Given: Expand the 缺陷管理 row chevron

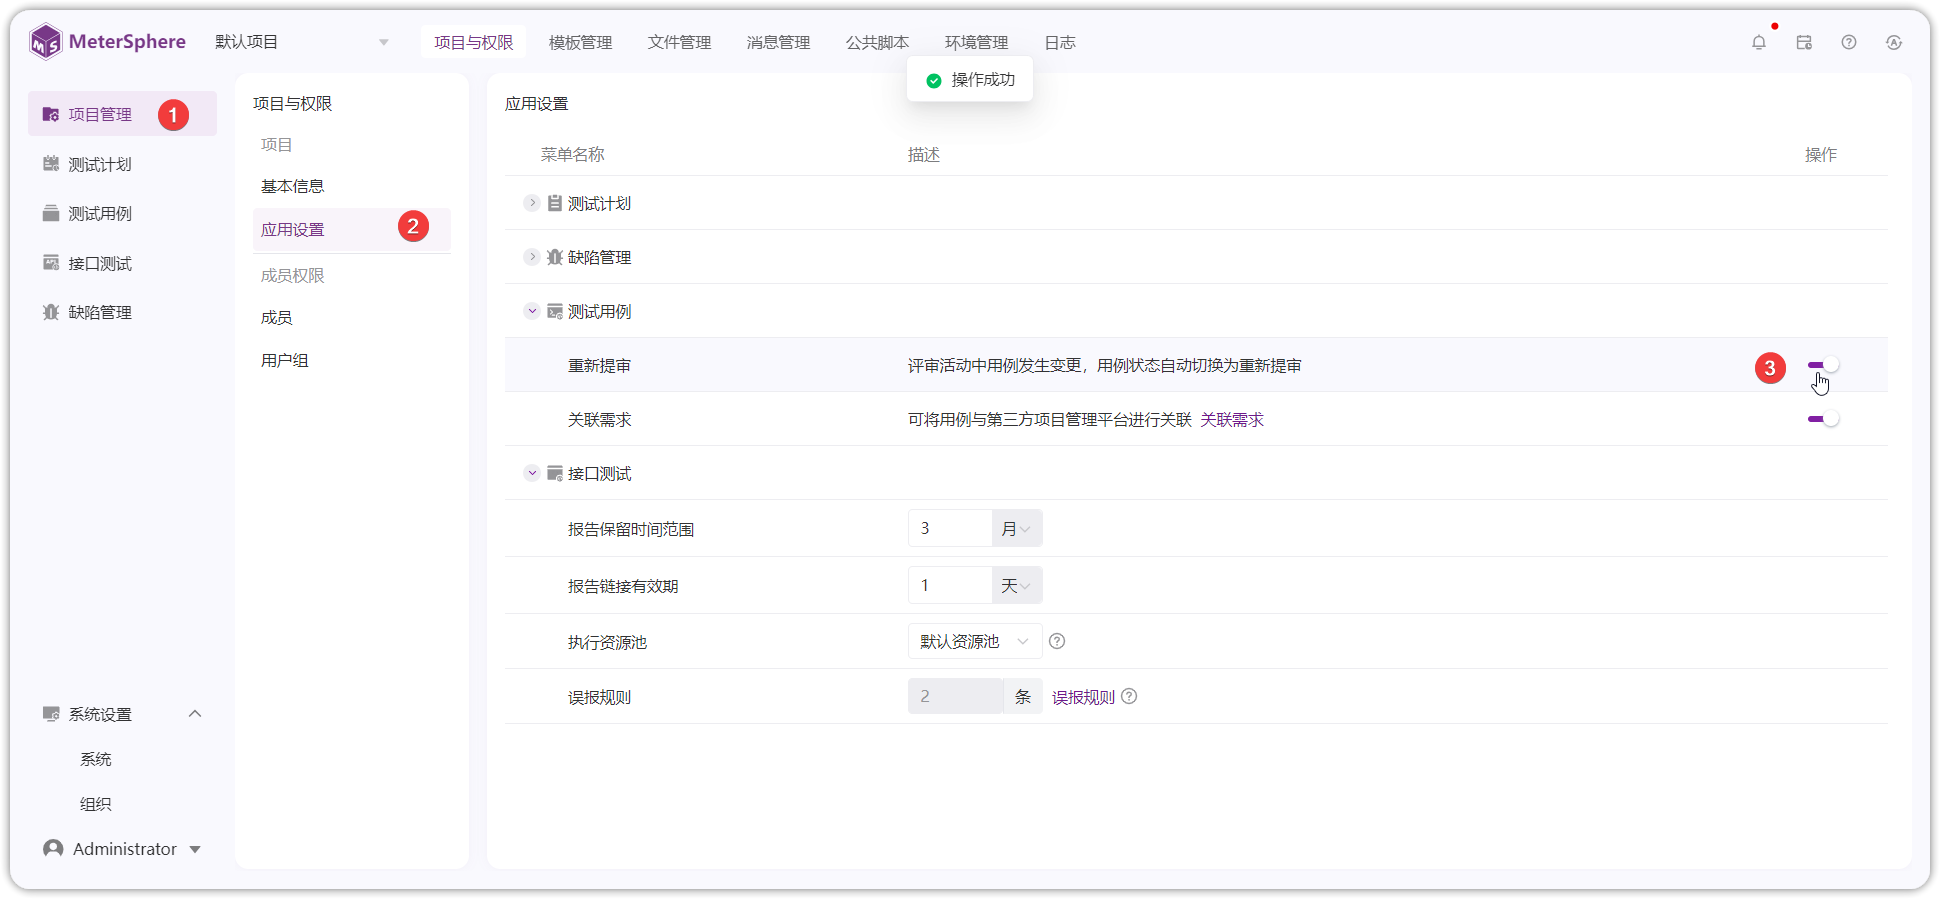Looking at the screenshot, I should coord(532,257).
